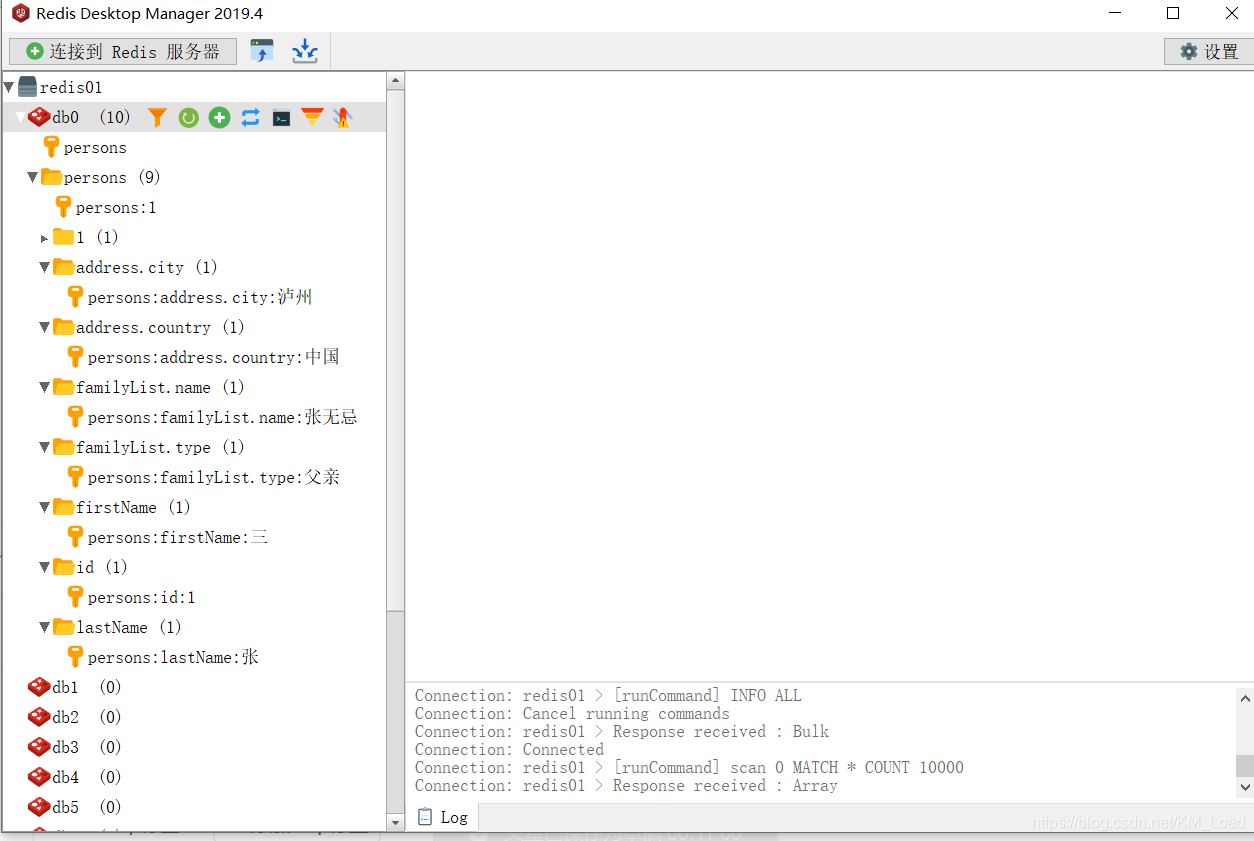Collapse the lastName (1) folder
The image size is (1254, 841).
45,627
